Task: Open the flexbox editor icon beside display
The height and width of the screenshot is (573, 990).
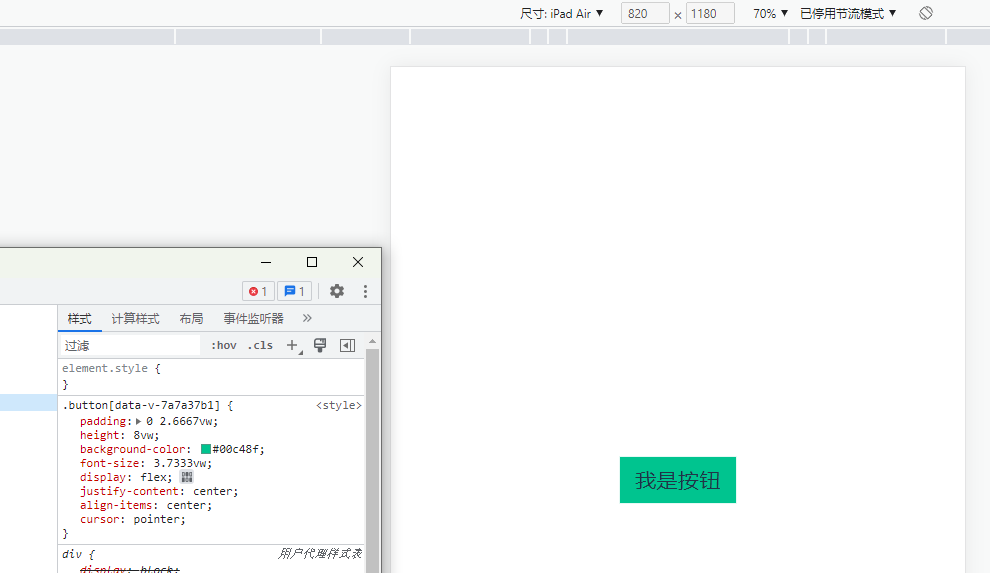Action: pyautogui.click(x=186, y=477)
